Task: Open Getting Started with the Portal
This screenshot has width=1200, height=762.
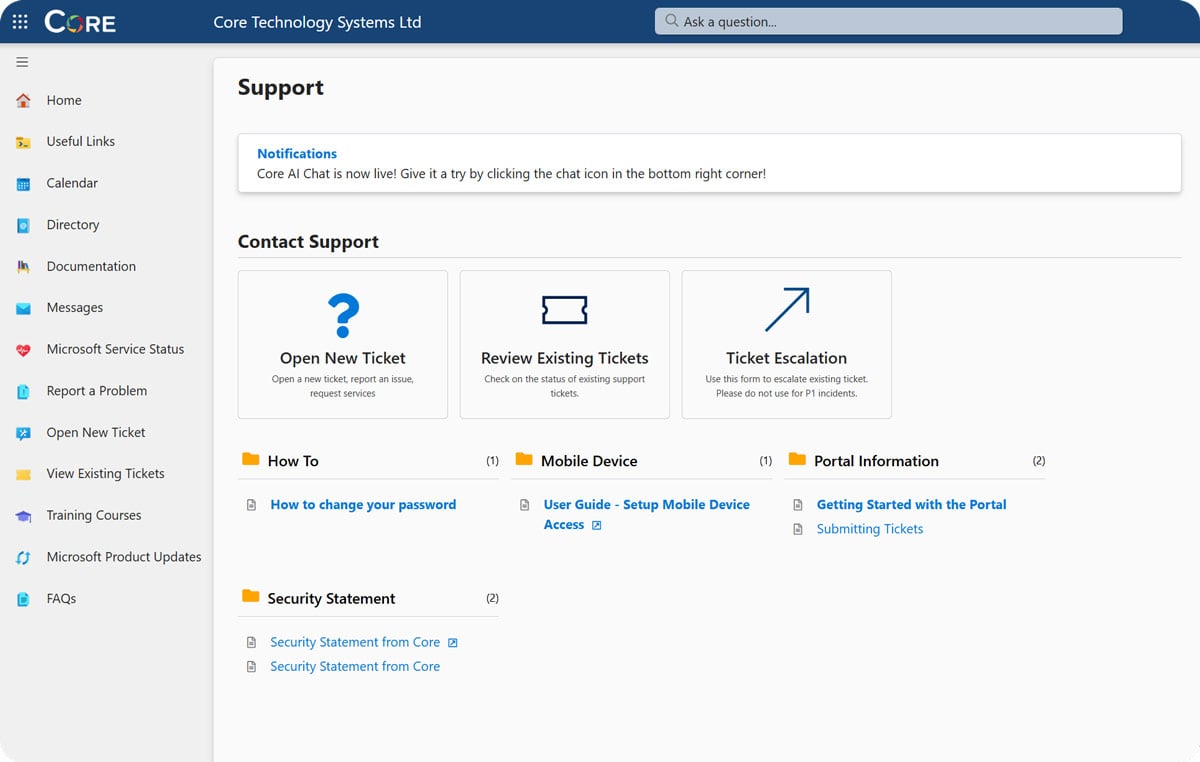Action: pos(910,504)
